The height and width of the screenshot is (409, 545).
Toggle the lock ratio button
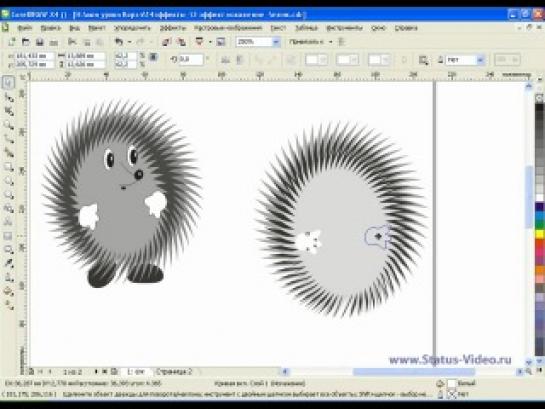pos(153,57)
